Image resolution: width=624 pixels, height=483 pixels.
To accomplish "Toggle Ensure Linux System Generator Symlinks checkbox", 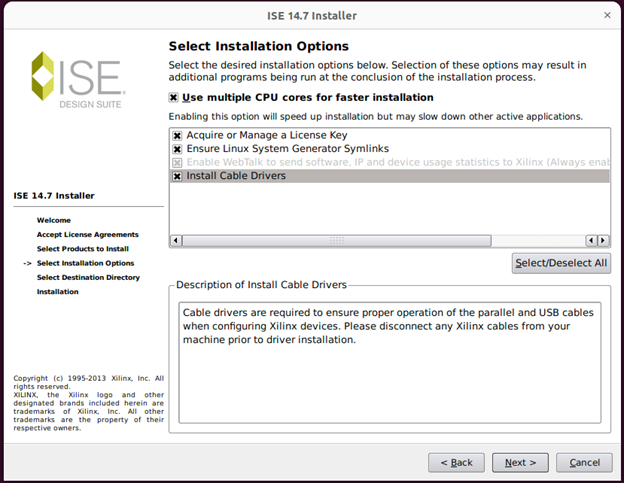I will pyautogui.click(x=177, y=149).
